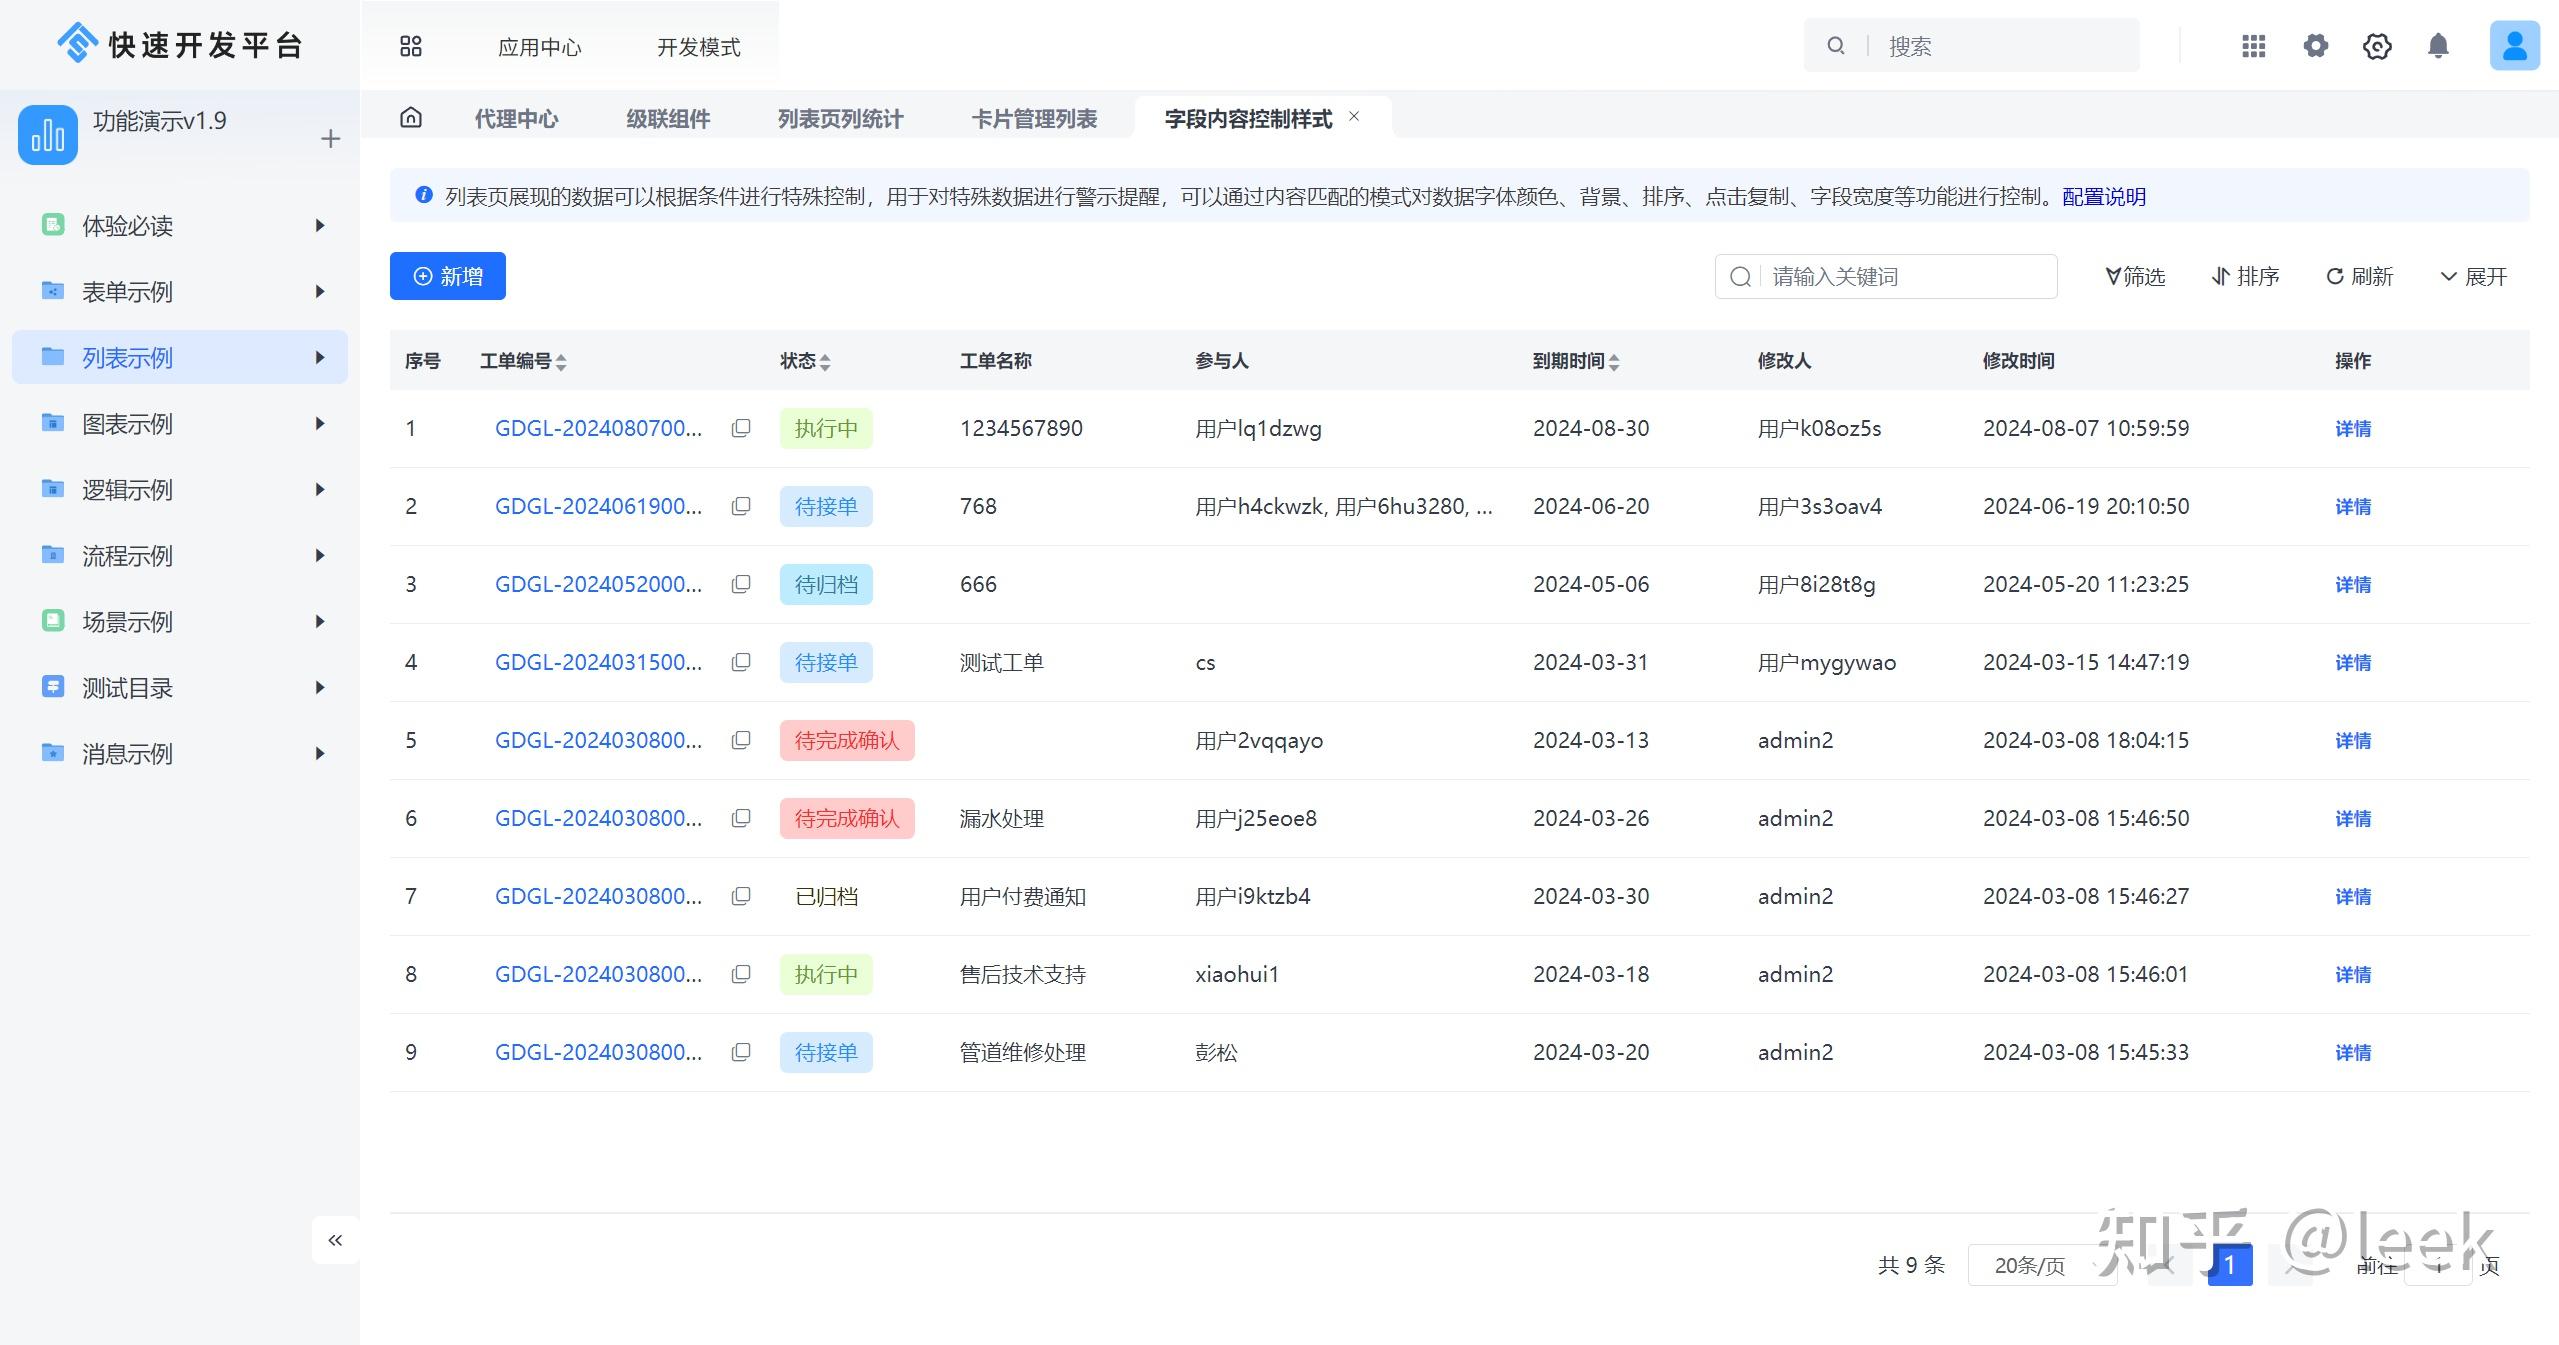Image resolution: width=2559 pixels, height=1345 pixels.
Task: Click the 功能演示v1.9 app chart icon
Action: click(48, 135)
